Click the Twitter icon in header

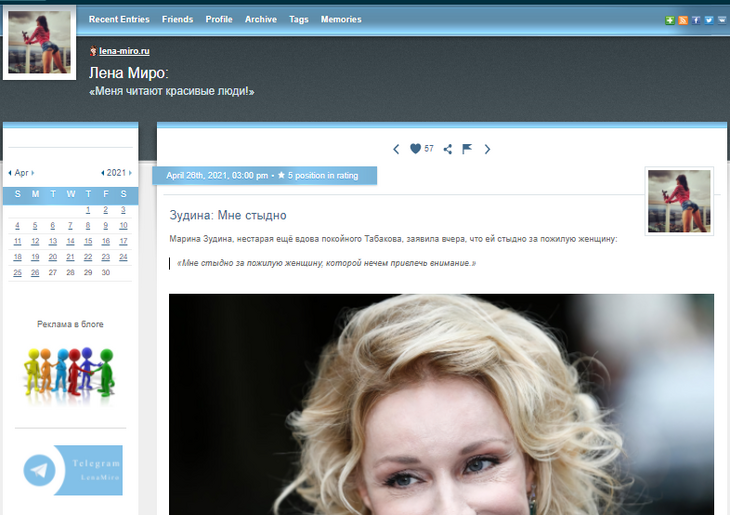pyautogui.click(x=708, y=20)
